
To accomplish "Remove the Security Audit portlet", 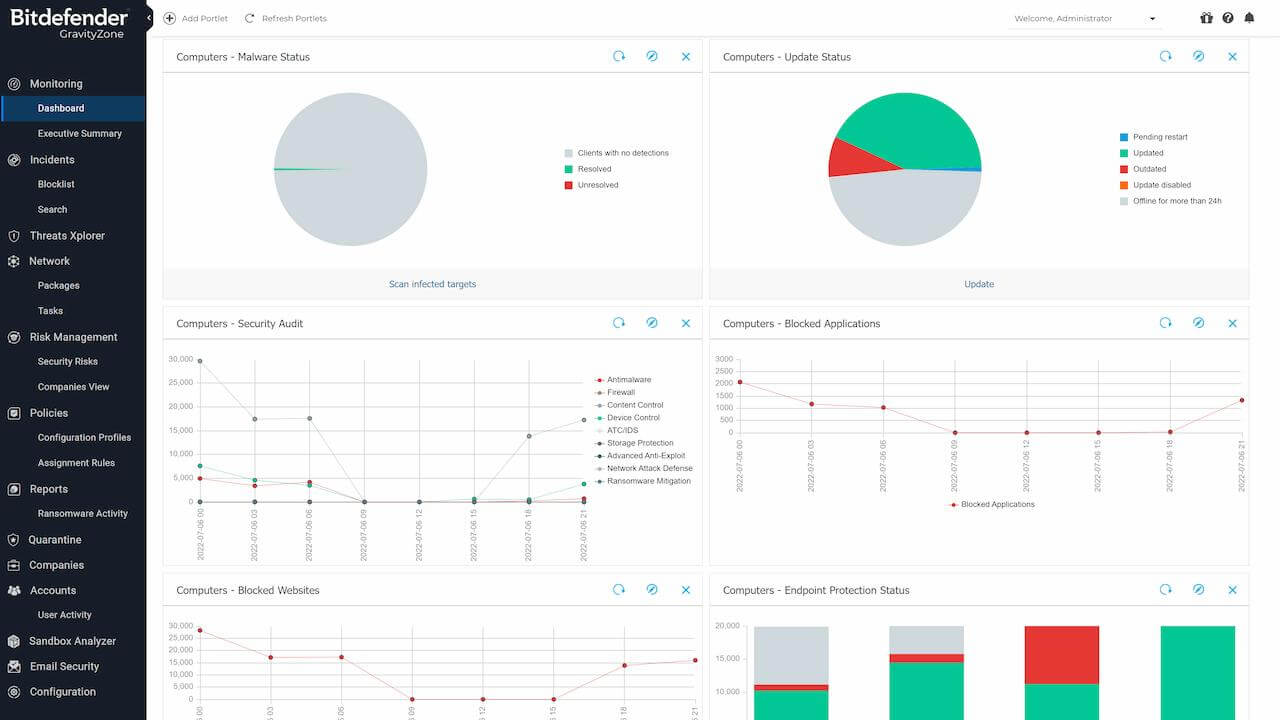I will (686, 323).
